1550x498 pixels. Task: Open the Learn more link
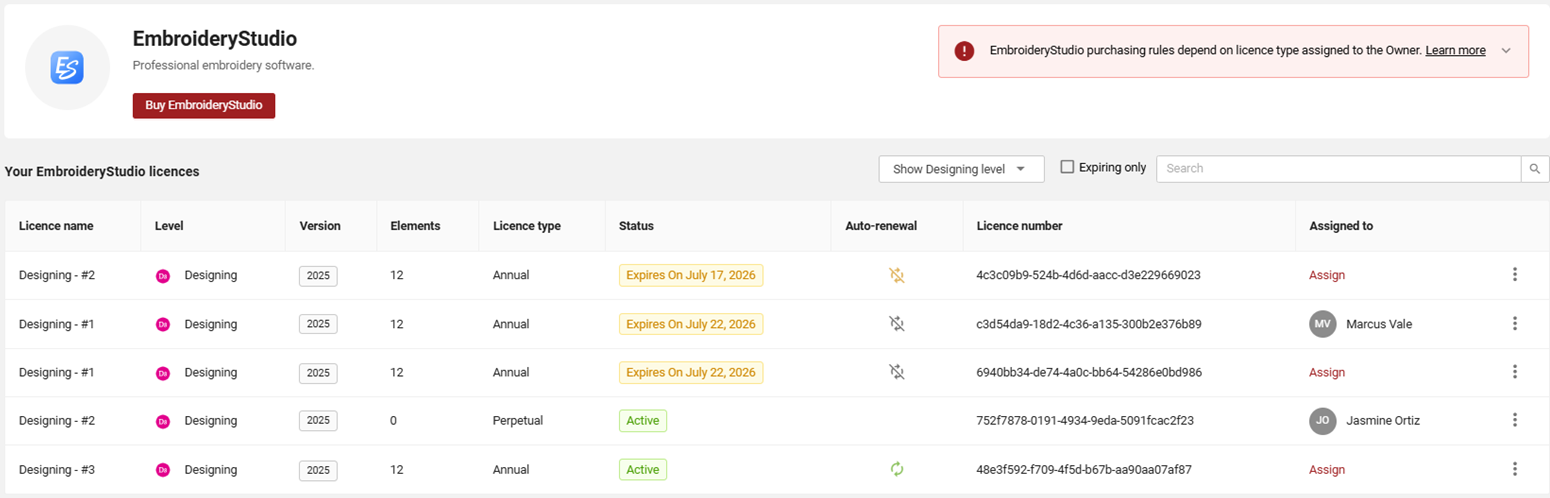[1455, 51]
